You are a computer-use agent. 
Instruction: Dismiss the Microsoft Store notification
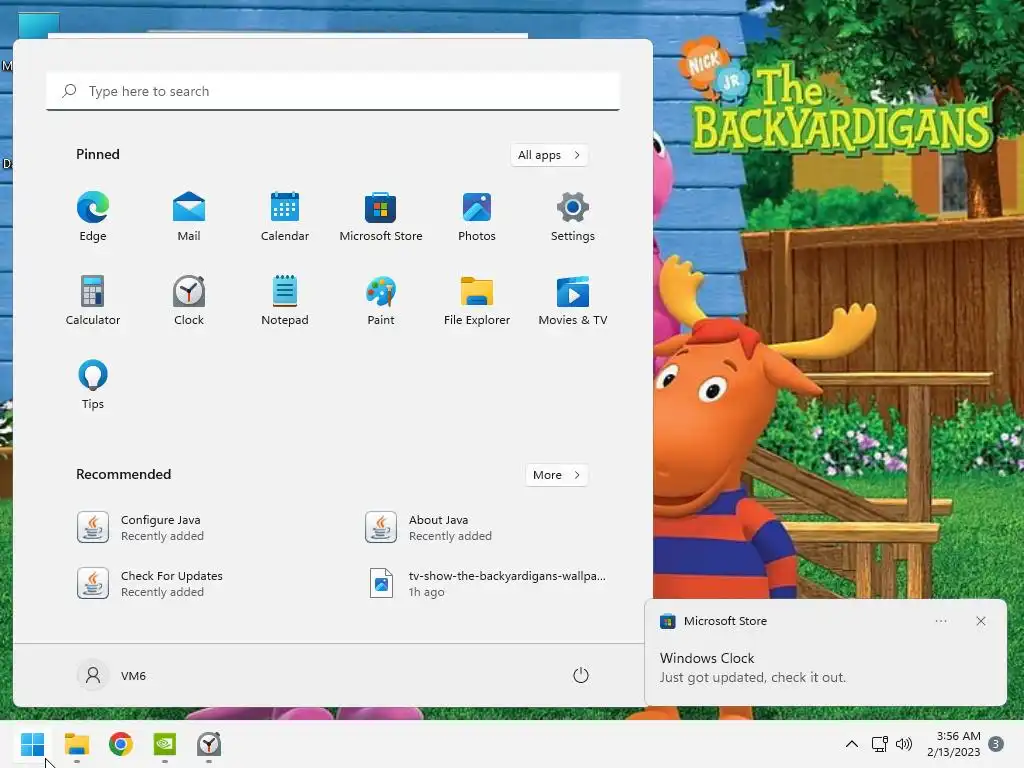click(981, 621)
